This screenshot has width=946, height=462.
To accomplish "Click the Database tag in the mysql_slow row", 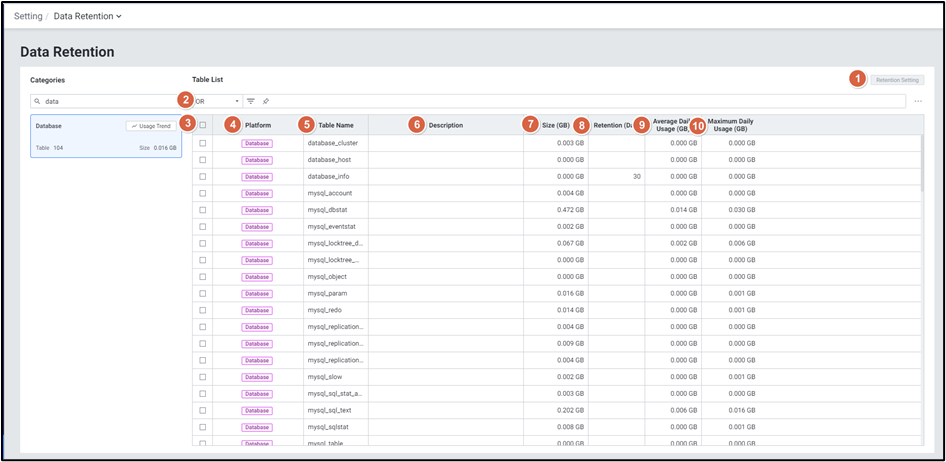I will pos(256,377).
